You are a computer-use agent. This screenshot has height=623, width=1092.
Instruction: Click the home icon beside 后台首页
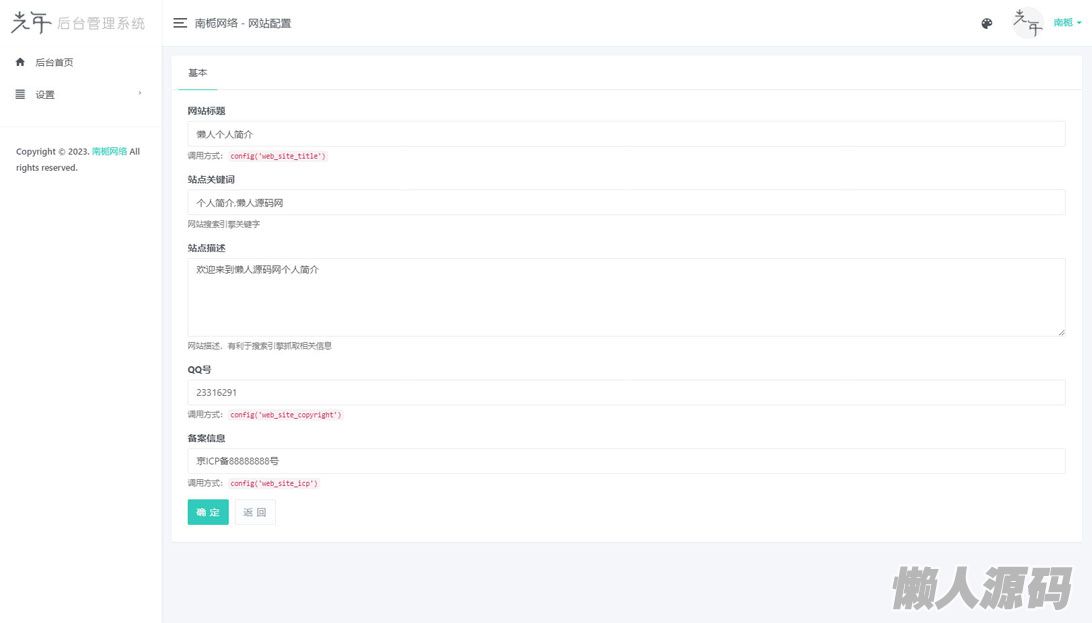20,62
